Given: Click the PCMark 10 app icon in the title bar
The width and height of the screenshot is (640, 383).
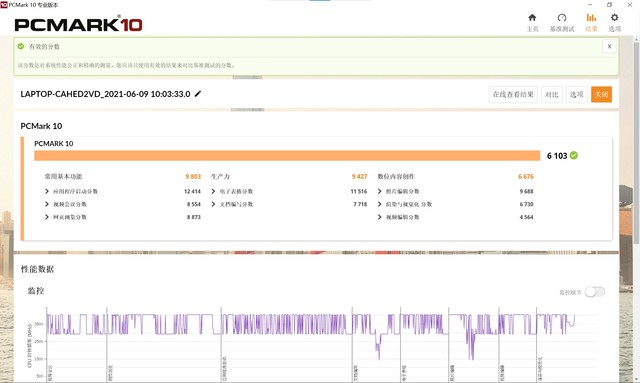Looking at the screenshot, I should click(x=4, y=4).
